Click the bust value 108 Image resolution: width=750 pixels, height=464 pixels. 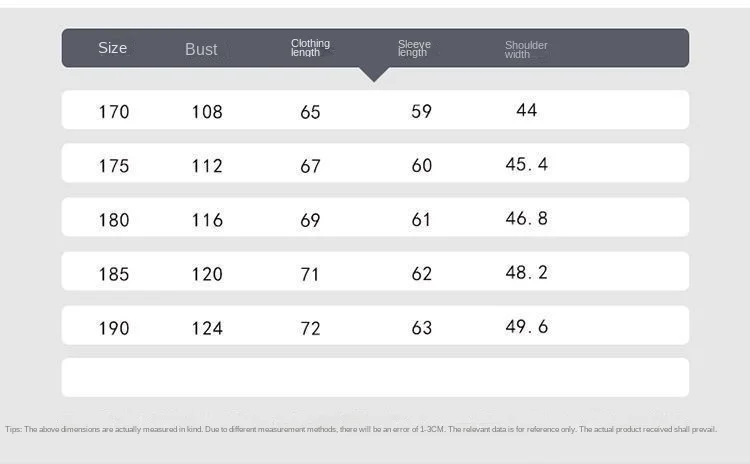tap(207, 111)
